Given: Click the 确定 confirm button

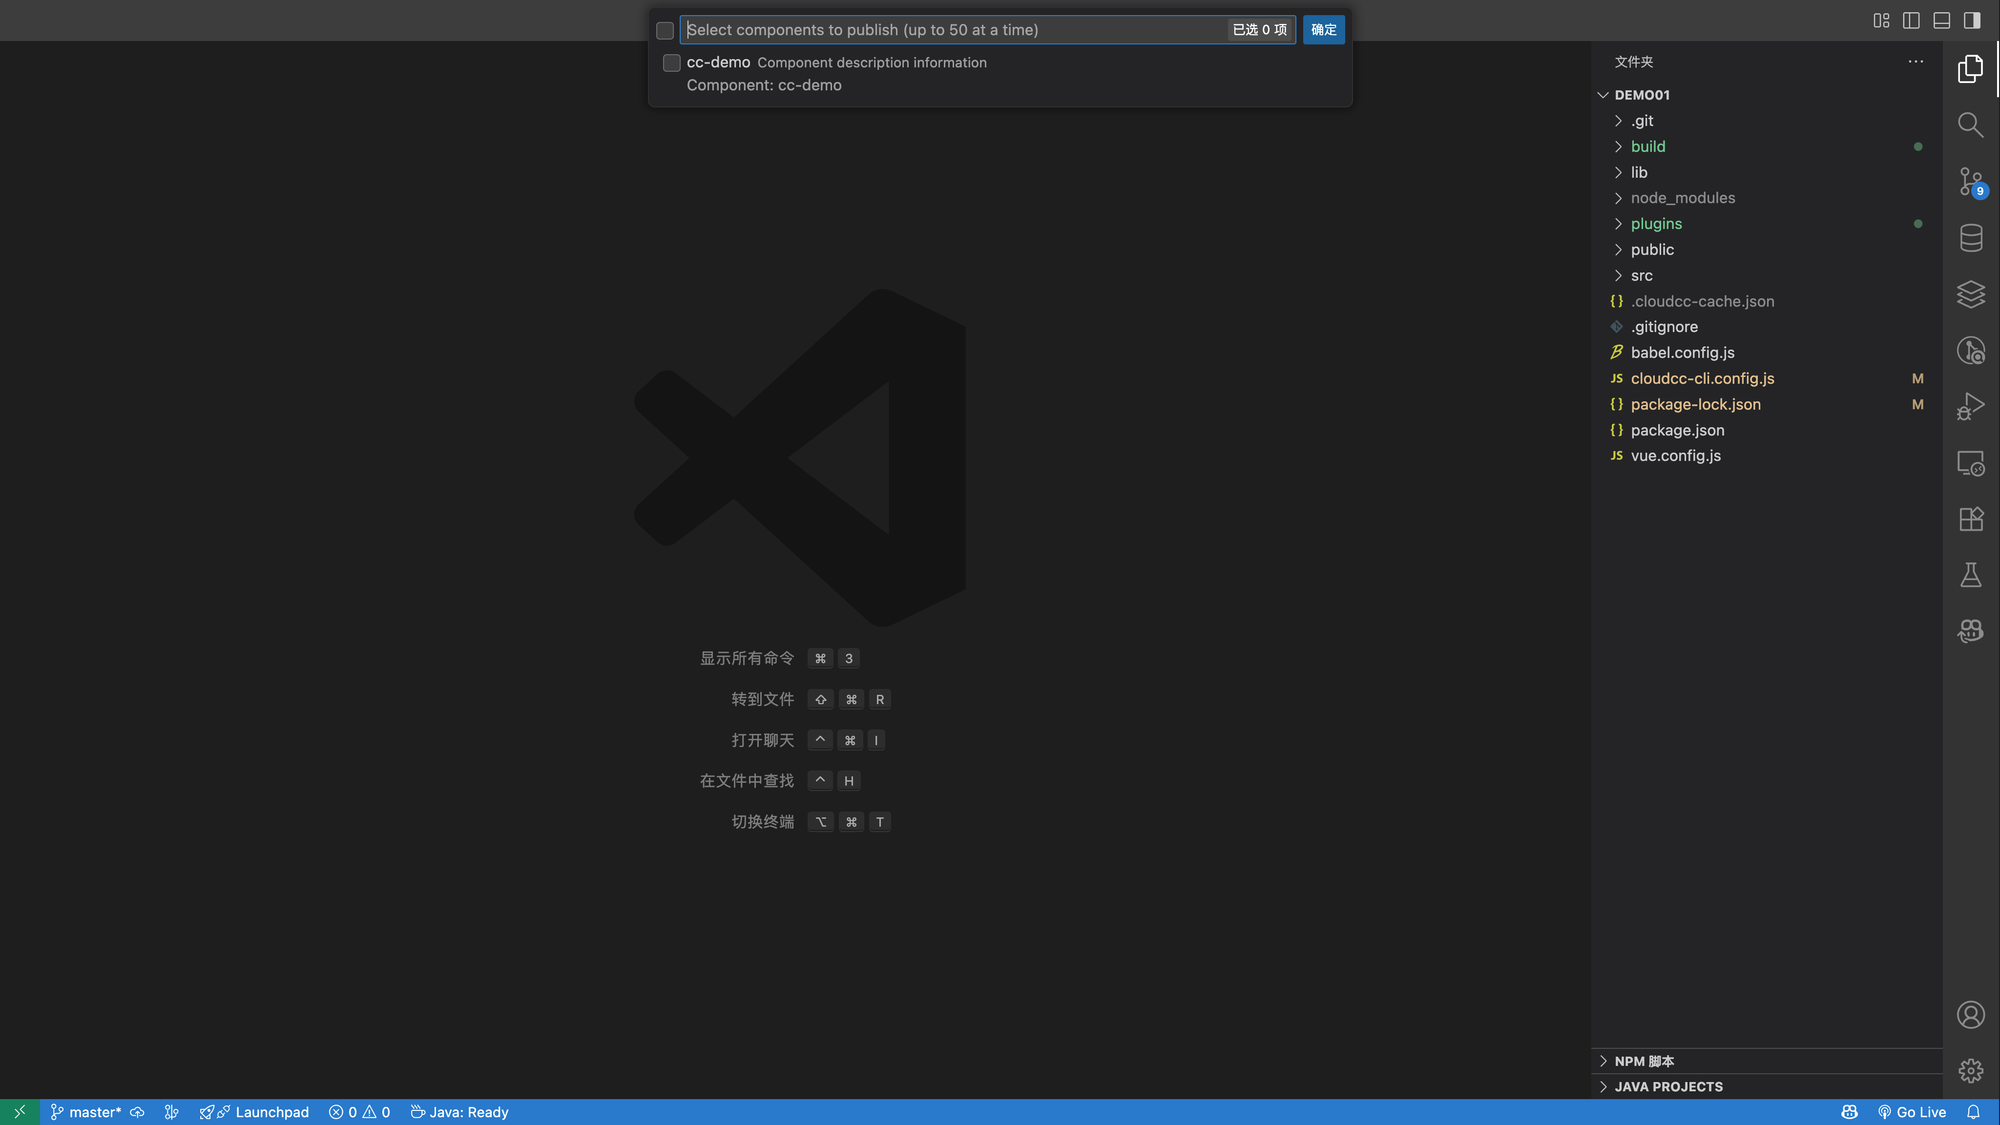Looking at the screenshot, I should [x=1323, y=30].
